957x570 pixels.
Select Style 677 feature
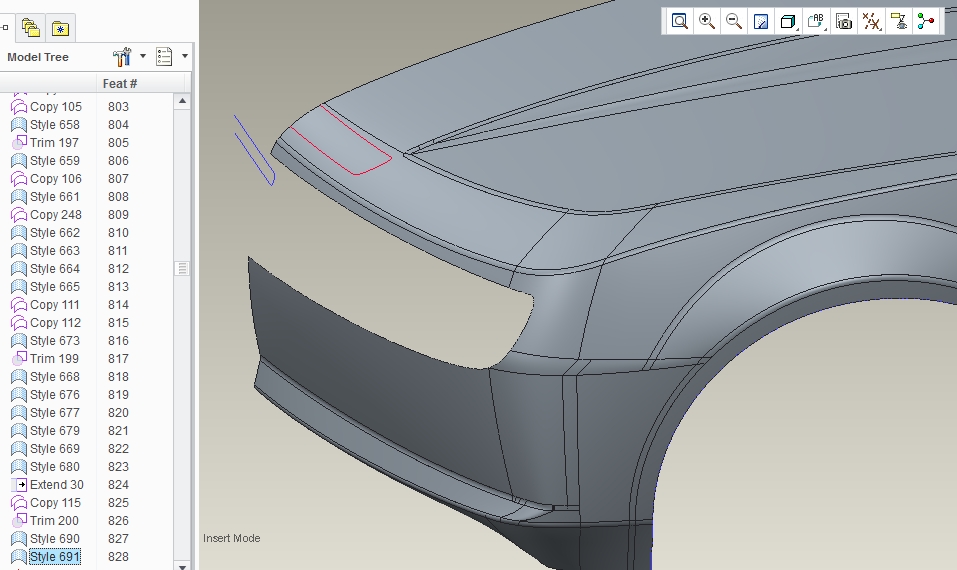(55, 413)
